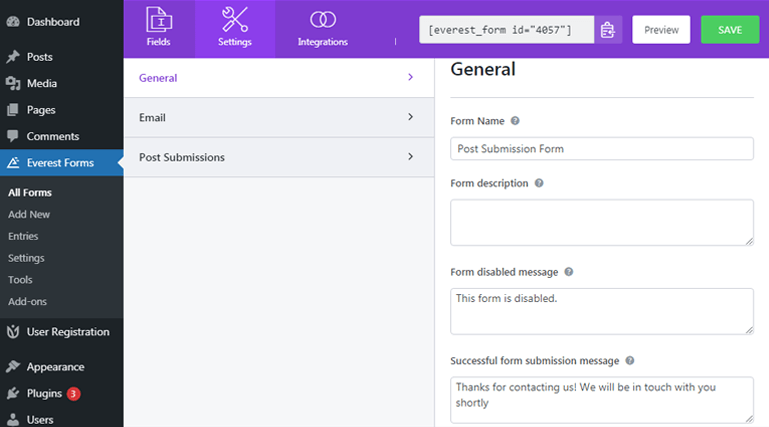Open the General settings section
The width and height of the screenshot is (769, 427).
(x=279, y=77)
